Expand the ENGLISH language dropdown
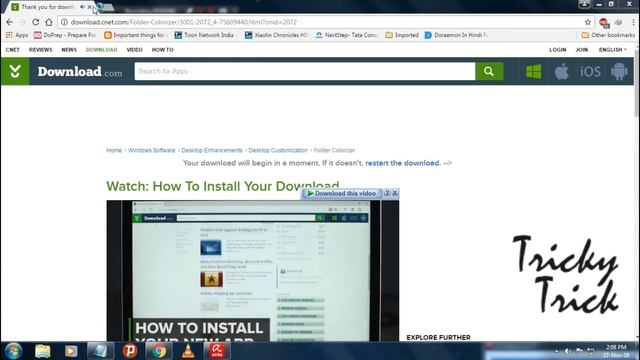640x360 pixels. (613, 50)
